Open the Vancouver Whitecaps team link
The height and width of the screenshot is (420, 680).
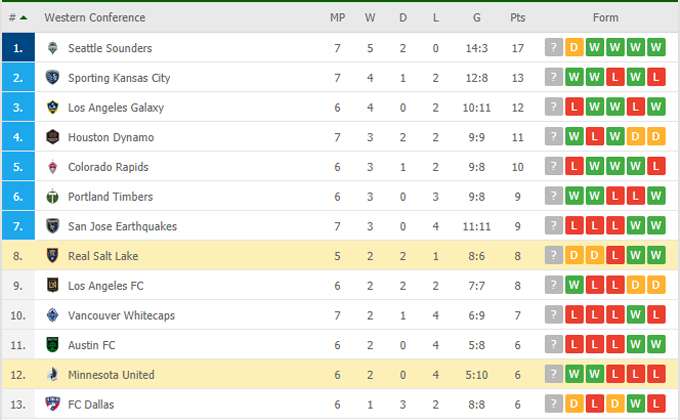tap(121, 316)
